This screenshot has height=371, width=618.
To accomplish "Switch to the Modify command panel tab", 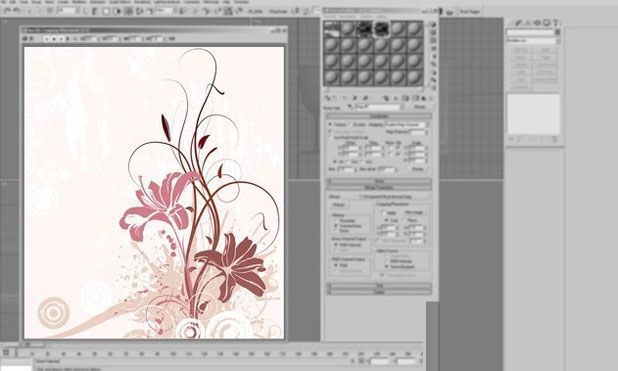I will pyautogui.click(x=519, y=23).
